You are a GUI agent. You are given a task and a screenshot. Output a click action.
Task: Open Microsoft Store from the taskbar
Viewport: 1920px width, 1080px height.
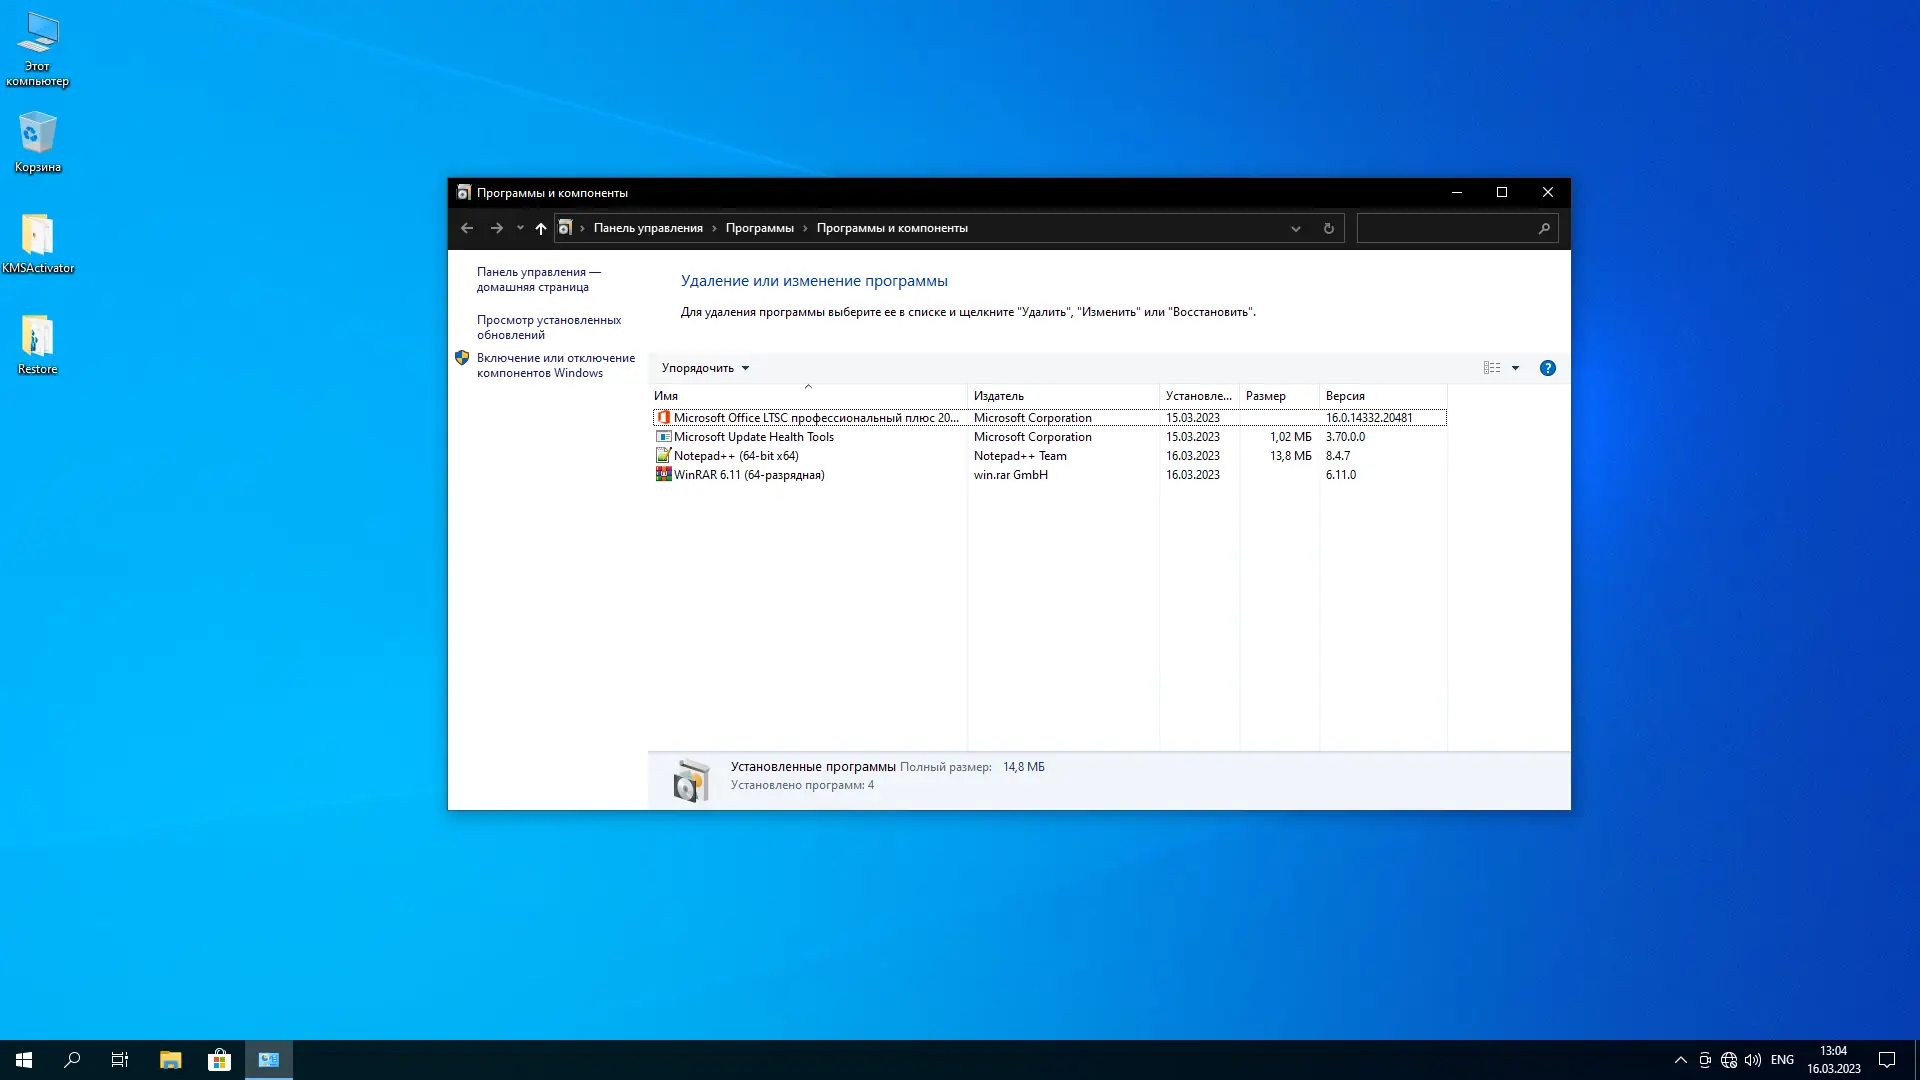[219, 1060]
